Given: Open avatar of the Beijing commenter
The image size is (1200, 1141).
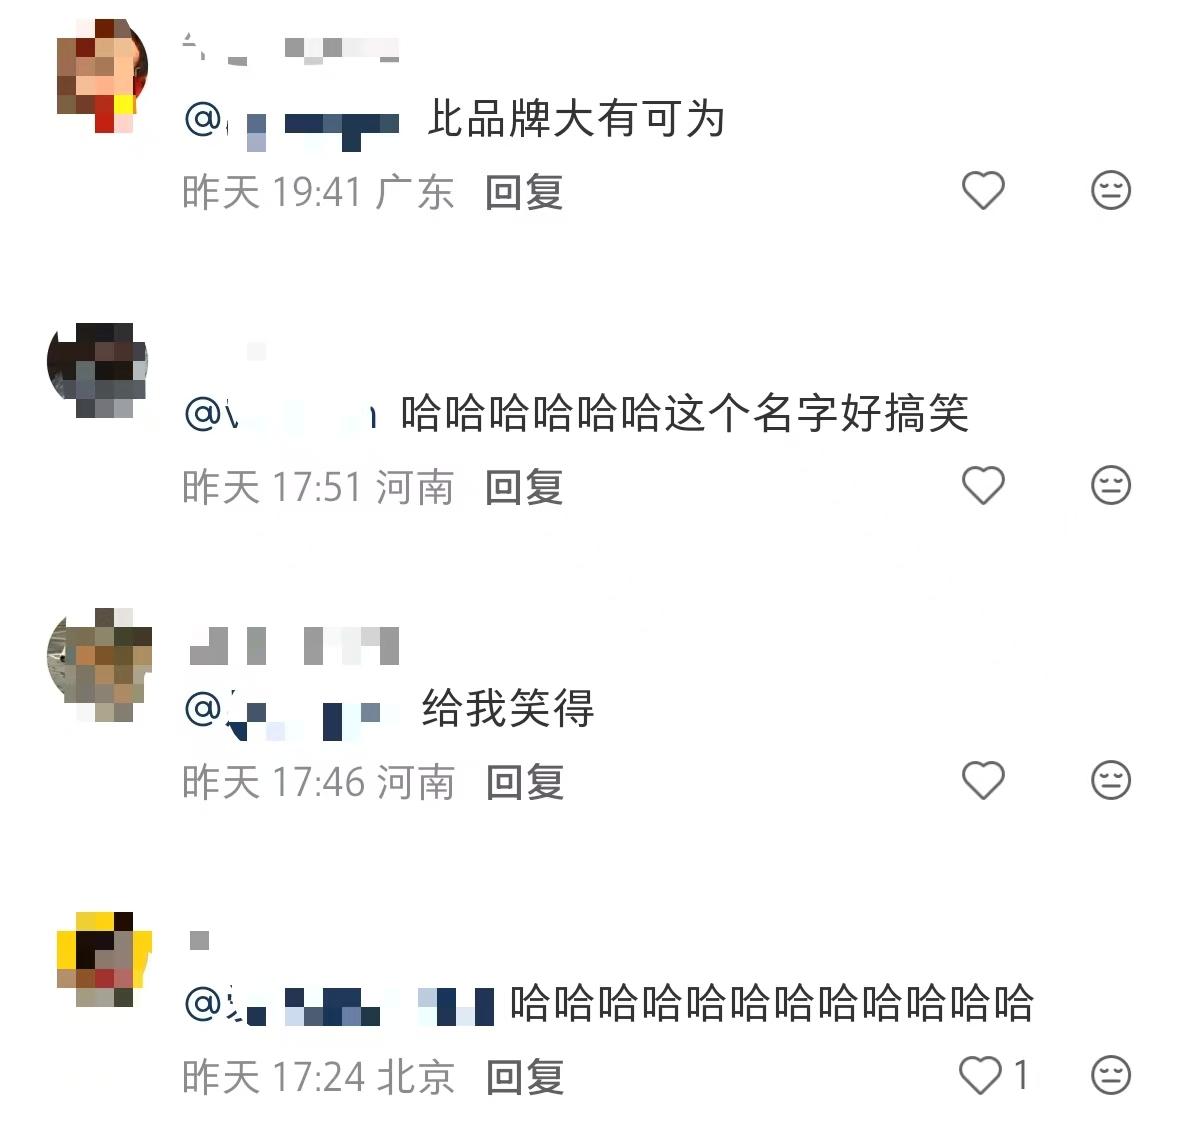Looking at the screenshot, I should [103, 959].
